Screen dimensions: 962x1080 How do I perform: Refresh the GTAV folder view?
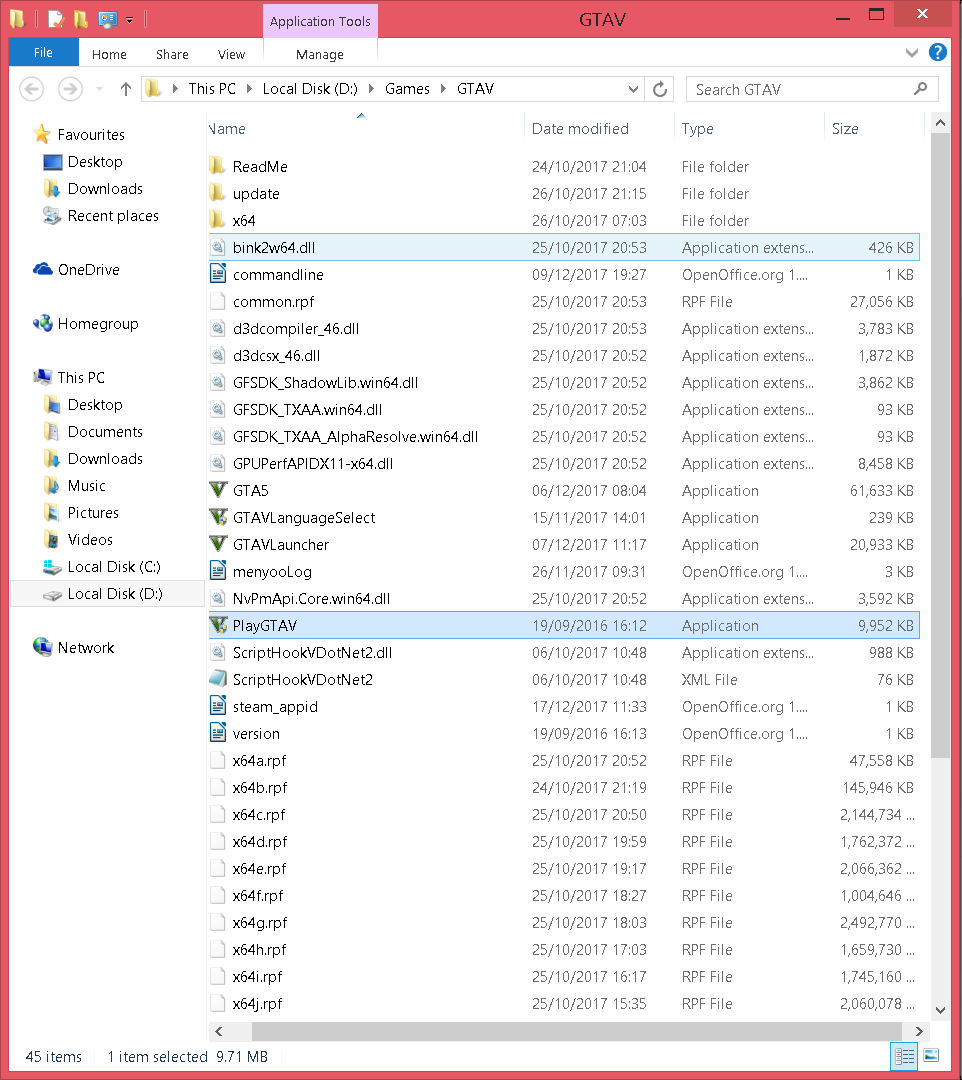pyautogui.click(x=660, y=89)
